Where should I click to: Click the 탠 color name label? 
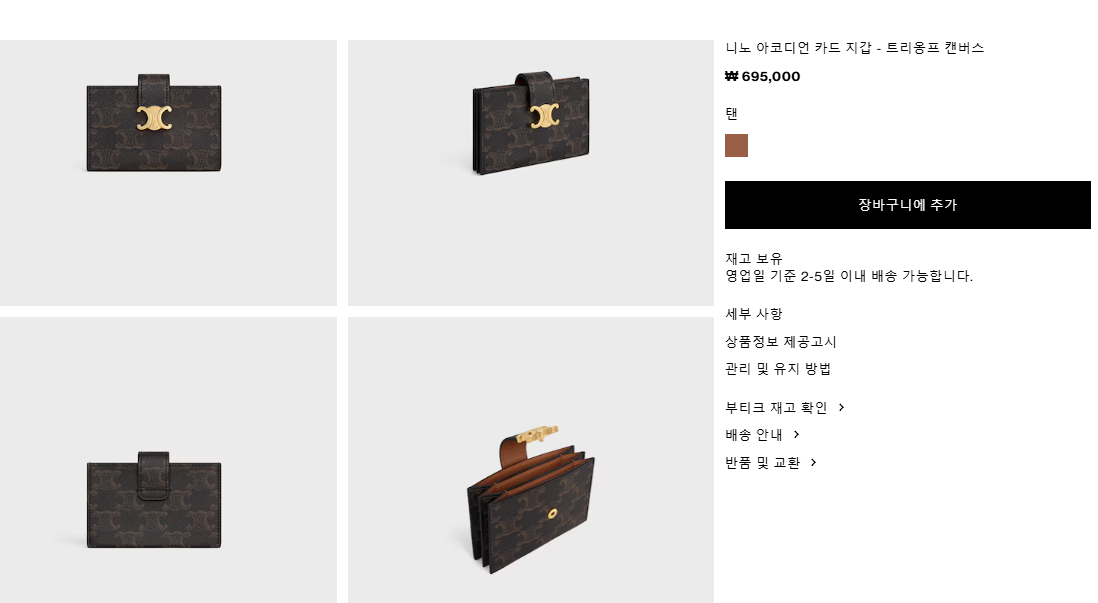pos(732,113)
